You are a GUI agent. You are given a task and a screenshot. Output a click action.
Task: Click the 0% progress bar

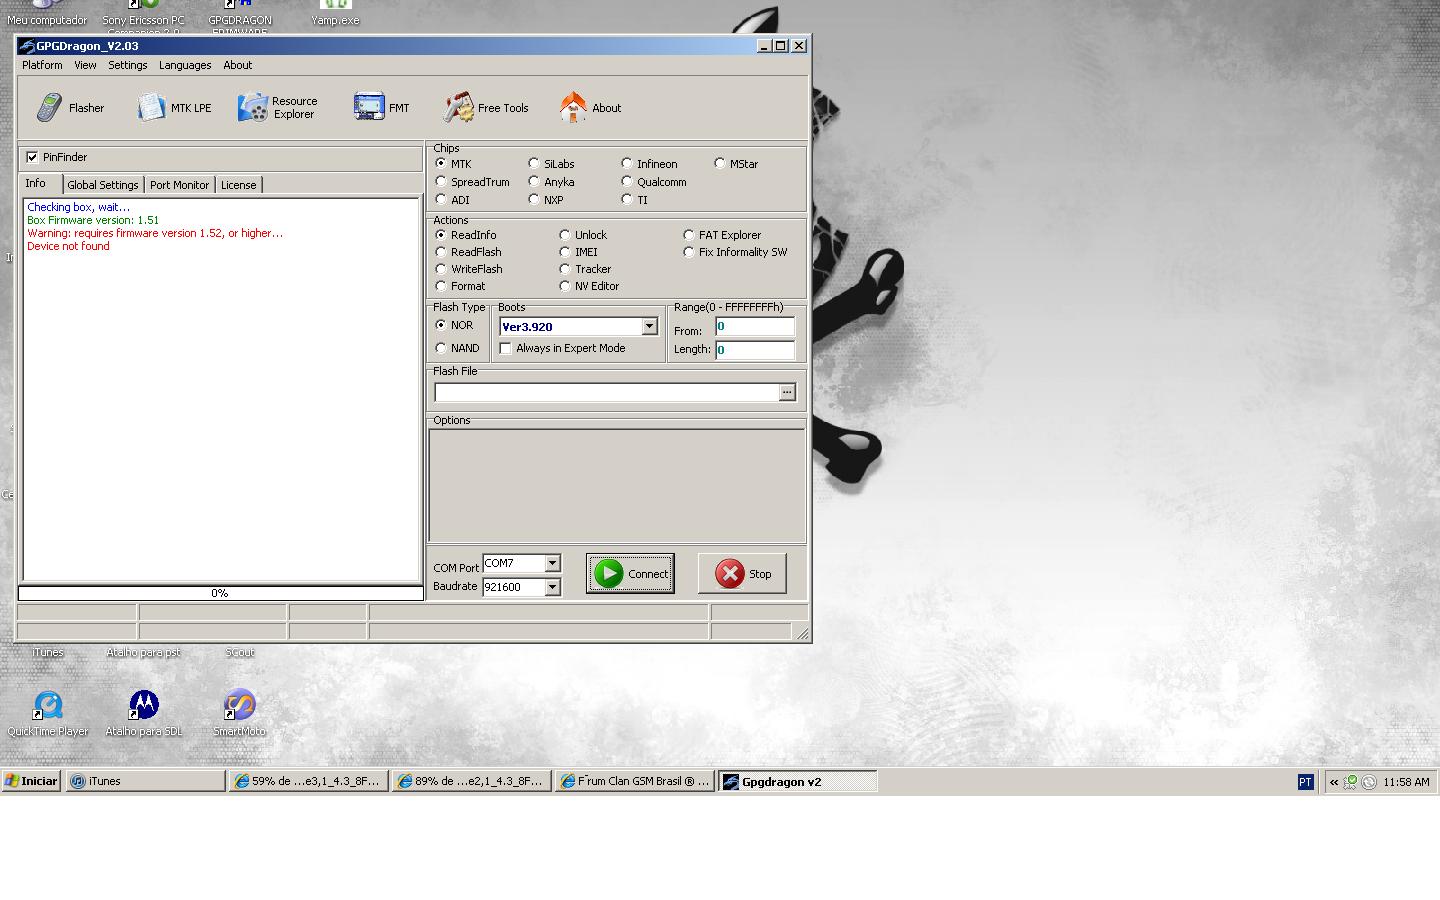(x=220, y=593)
